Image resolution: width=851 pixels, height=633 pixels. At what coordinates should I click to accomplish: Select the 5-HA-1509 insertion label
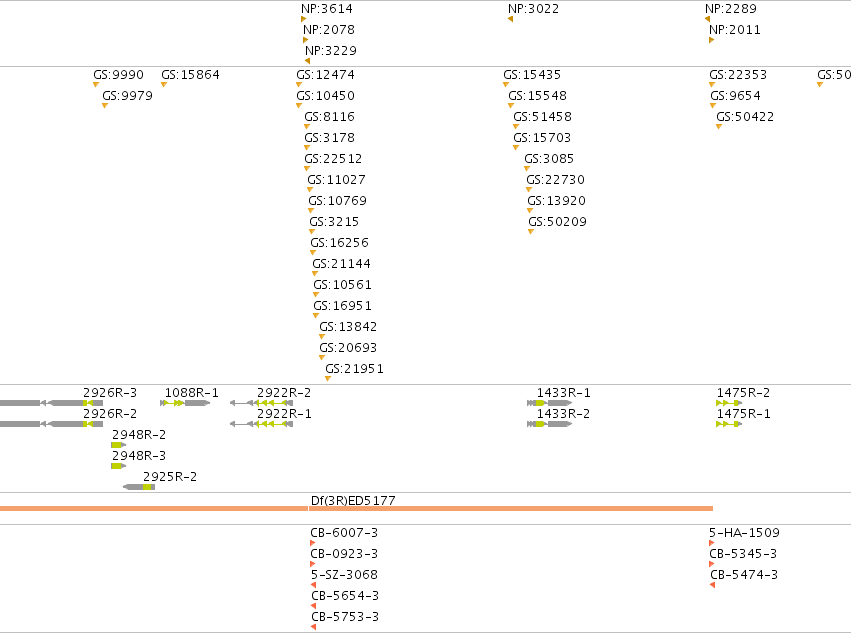pos(745,533)
